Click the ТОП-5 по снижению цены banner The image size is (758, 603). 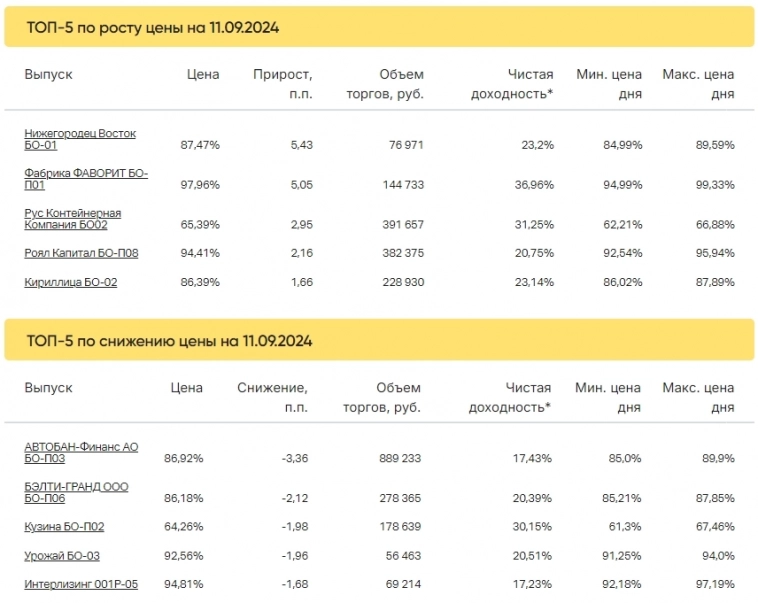point(379,341)
